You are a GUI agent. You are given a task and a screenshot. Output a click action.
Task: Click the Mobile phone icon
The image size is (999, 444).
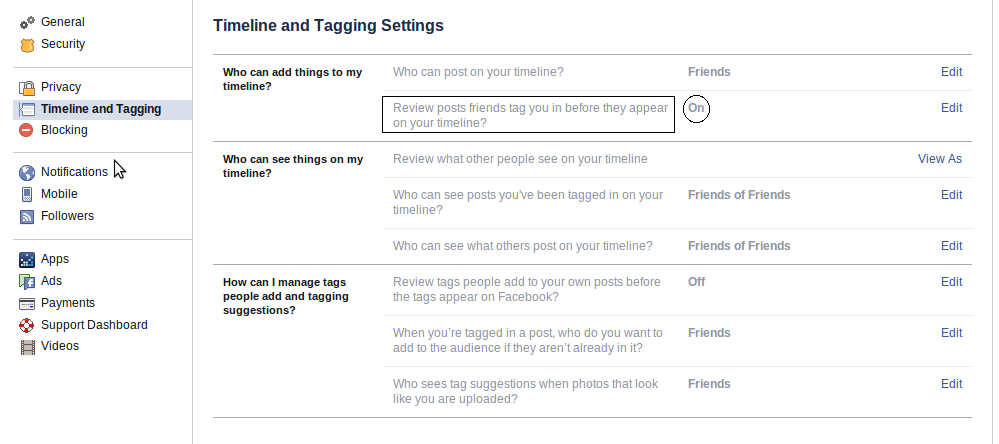[27, 194]
